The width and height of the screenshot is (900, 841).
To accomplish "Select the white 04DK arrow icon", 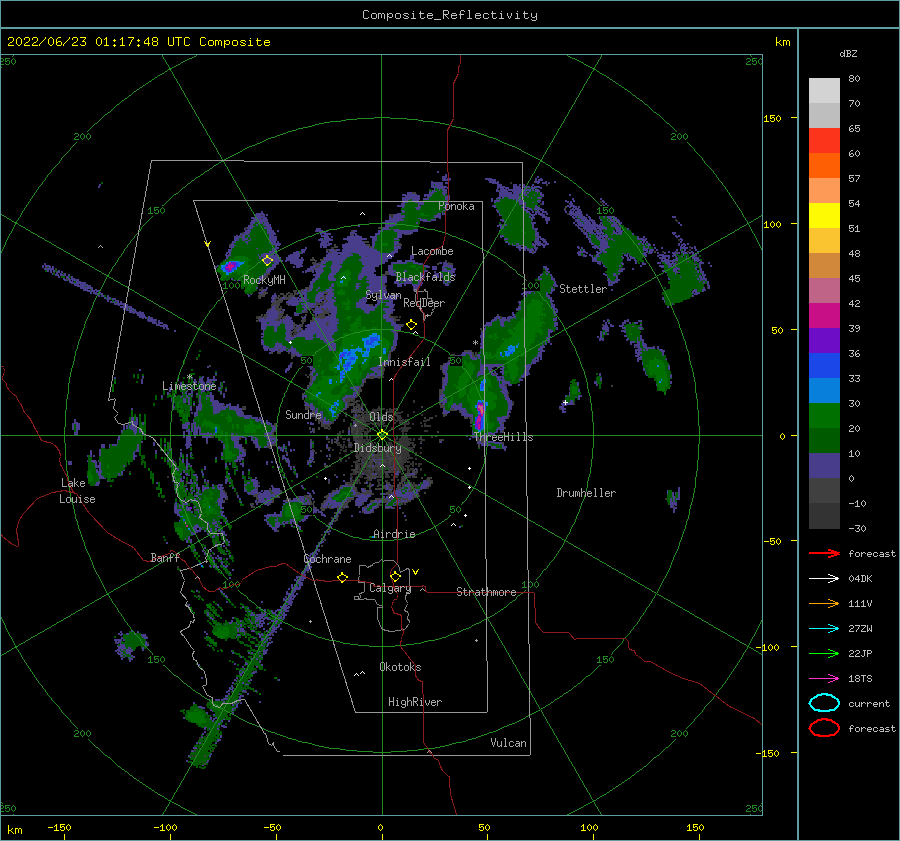I will click(x=824, y=579).
